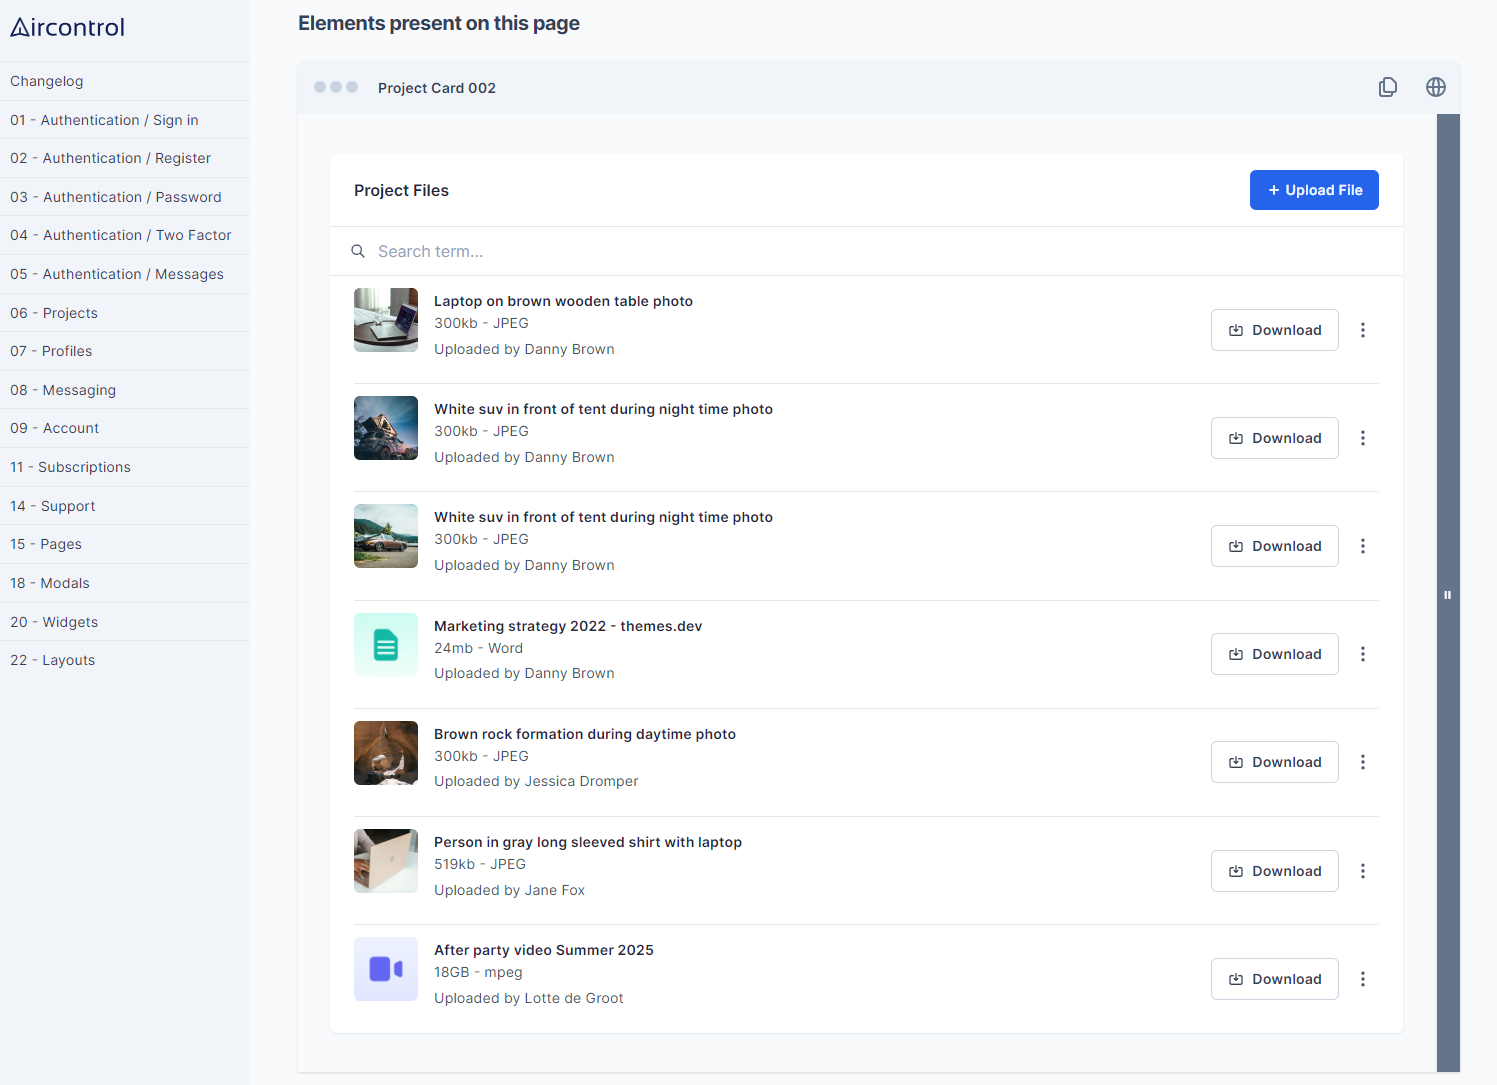This screenshot has height=1085, width=1497.
Task: Open the options menu for Laptop photo file
Action: pos(1363,329)
